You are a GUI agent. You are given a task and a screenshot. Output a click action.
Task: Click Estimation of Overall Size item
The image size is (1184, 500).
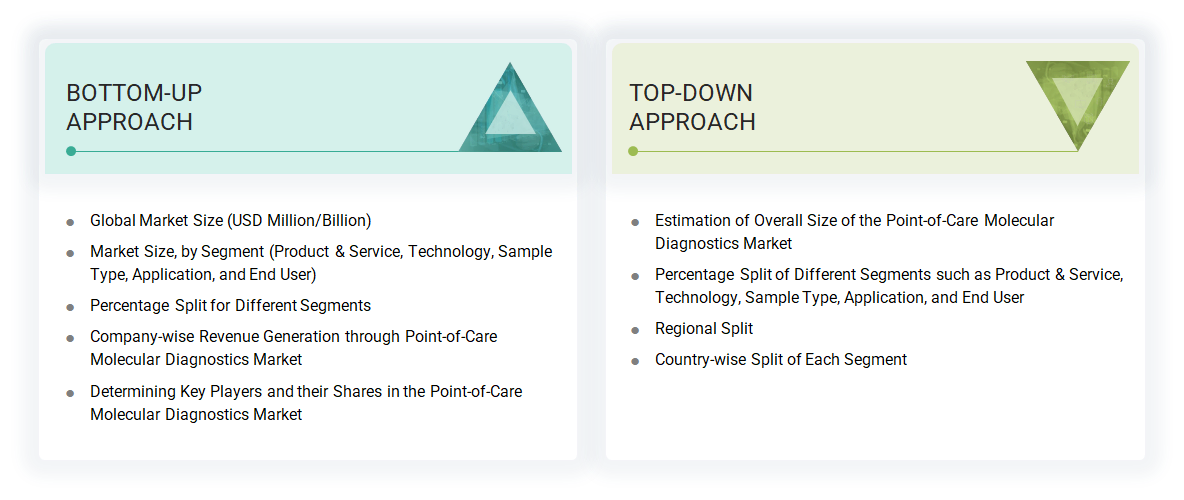click(854, 231)
